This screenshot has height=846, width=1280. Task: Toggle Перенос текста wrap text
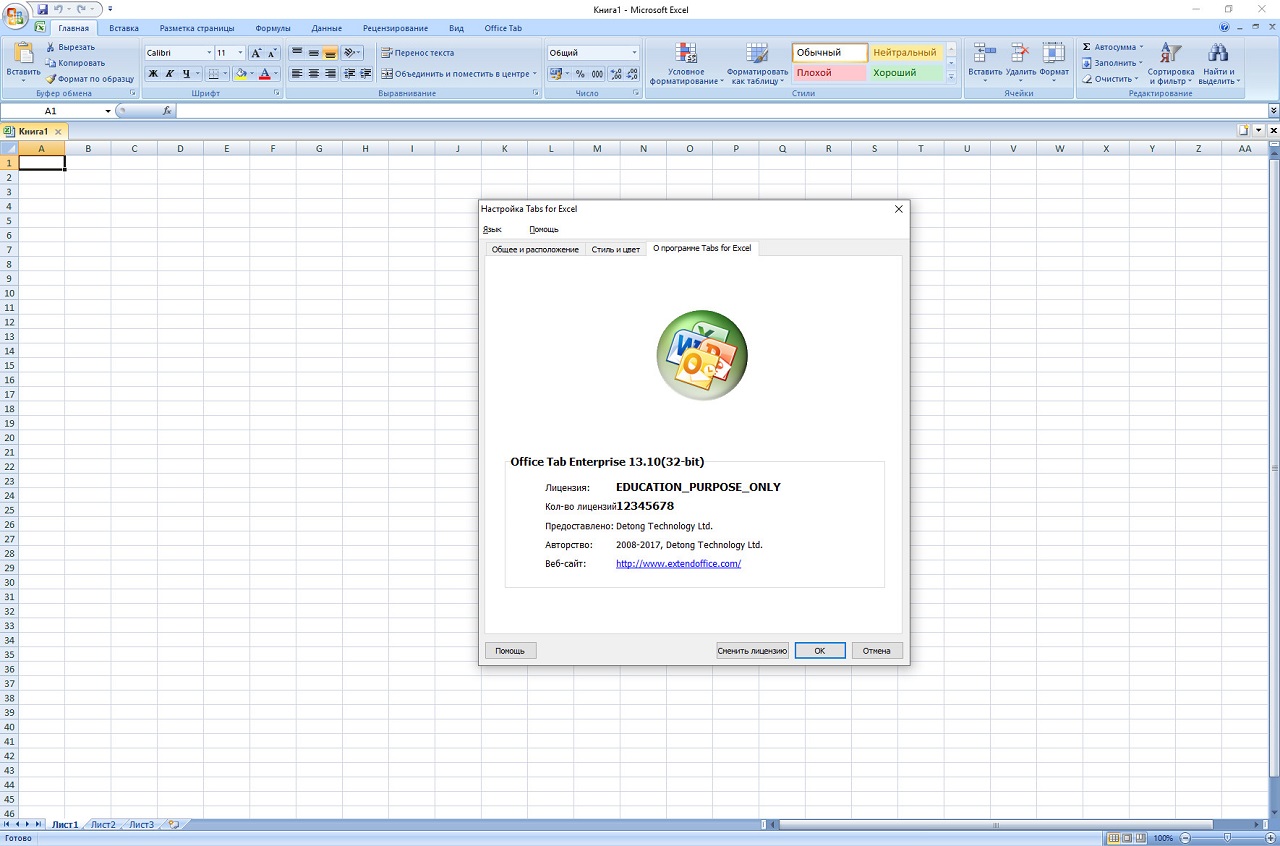click(x=417, y=53)
